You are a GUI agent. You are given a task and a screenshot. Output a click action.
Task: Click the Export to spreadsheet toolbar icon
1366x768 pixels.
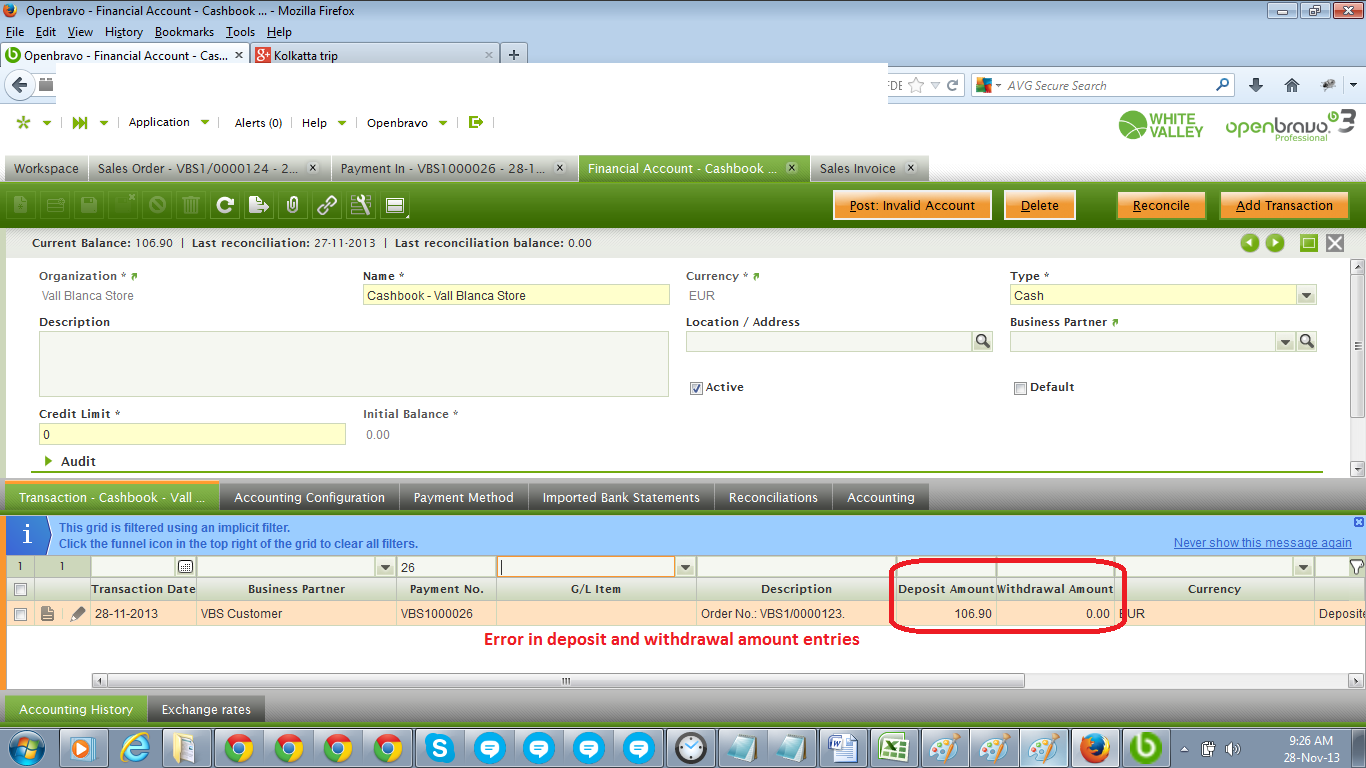click(x=259, y=205)
